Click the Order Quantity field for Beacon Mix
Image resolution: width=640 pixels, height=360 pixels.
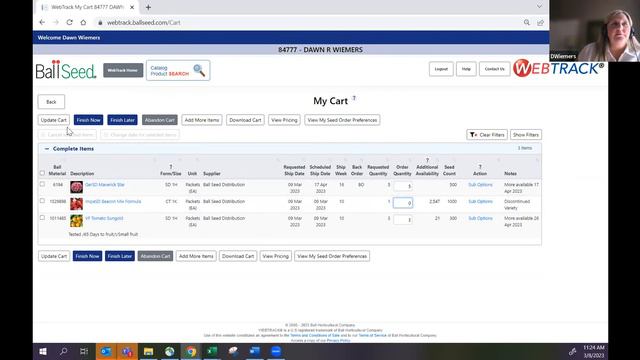coord(403,203)
